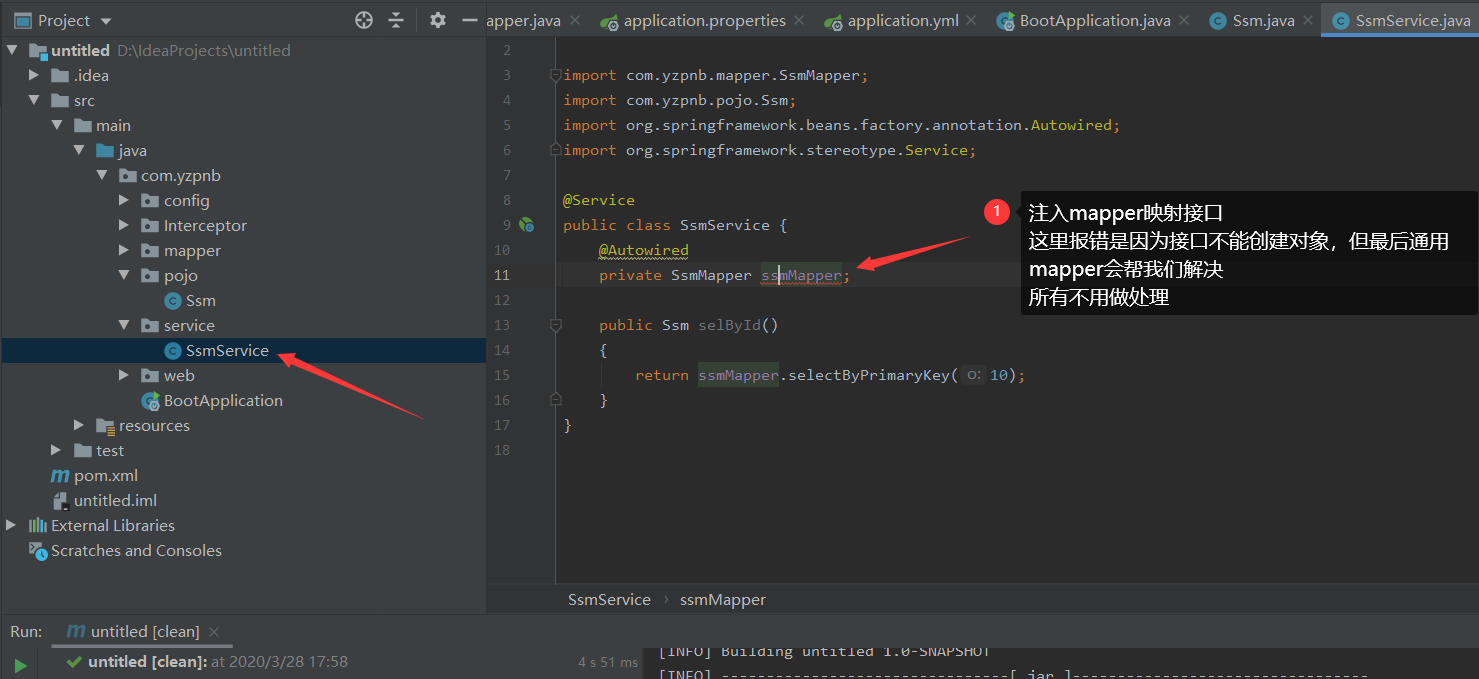Collapse the java folder arrow
Image resolution: width=1479 pixels, height=679 pixels.
pyautogui.click(x=79, y=150)
